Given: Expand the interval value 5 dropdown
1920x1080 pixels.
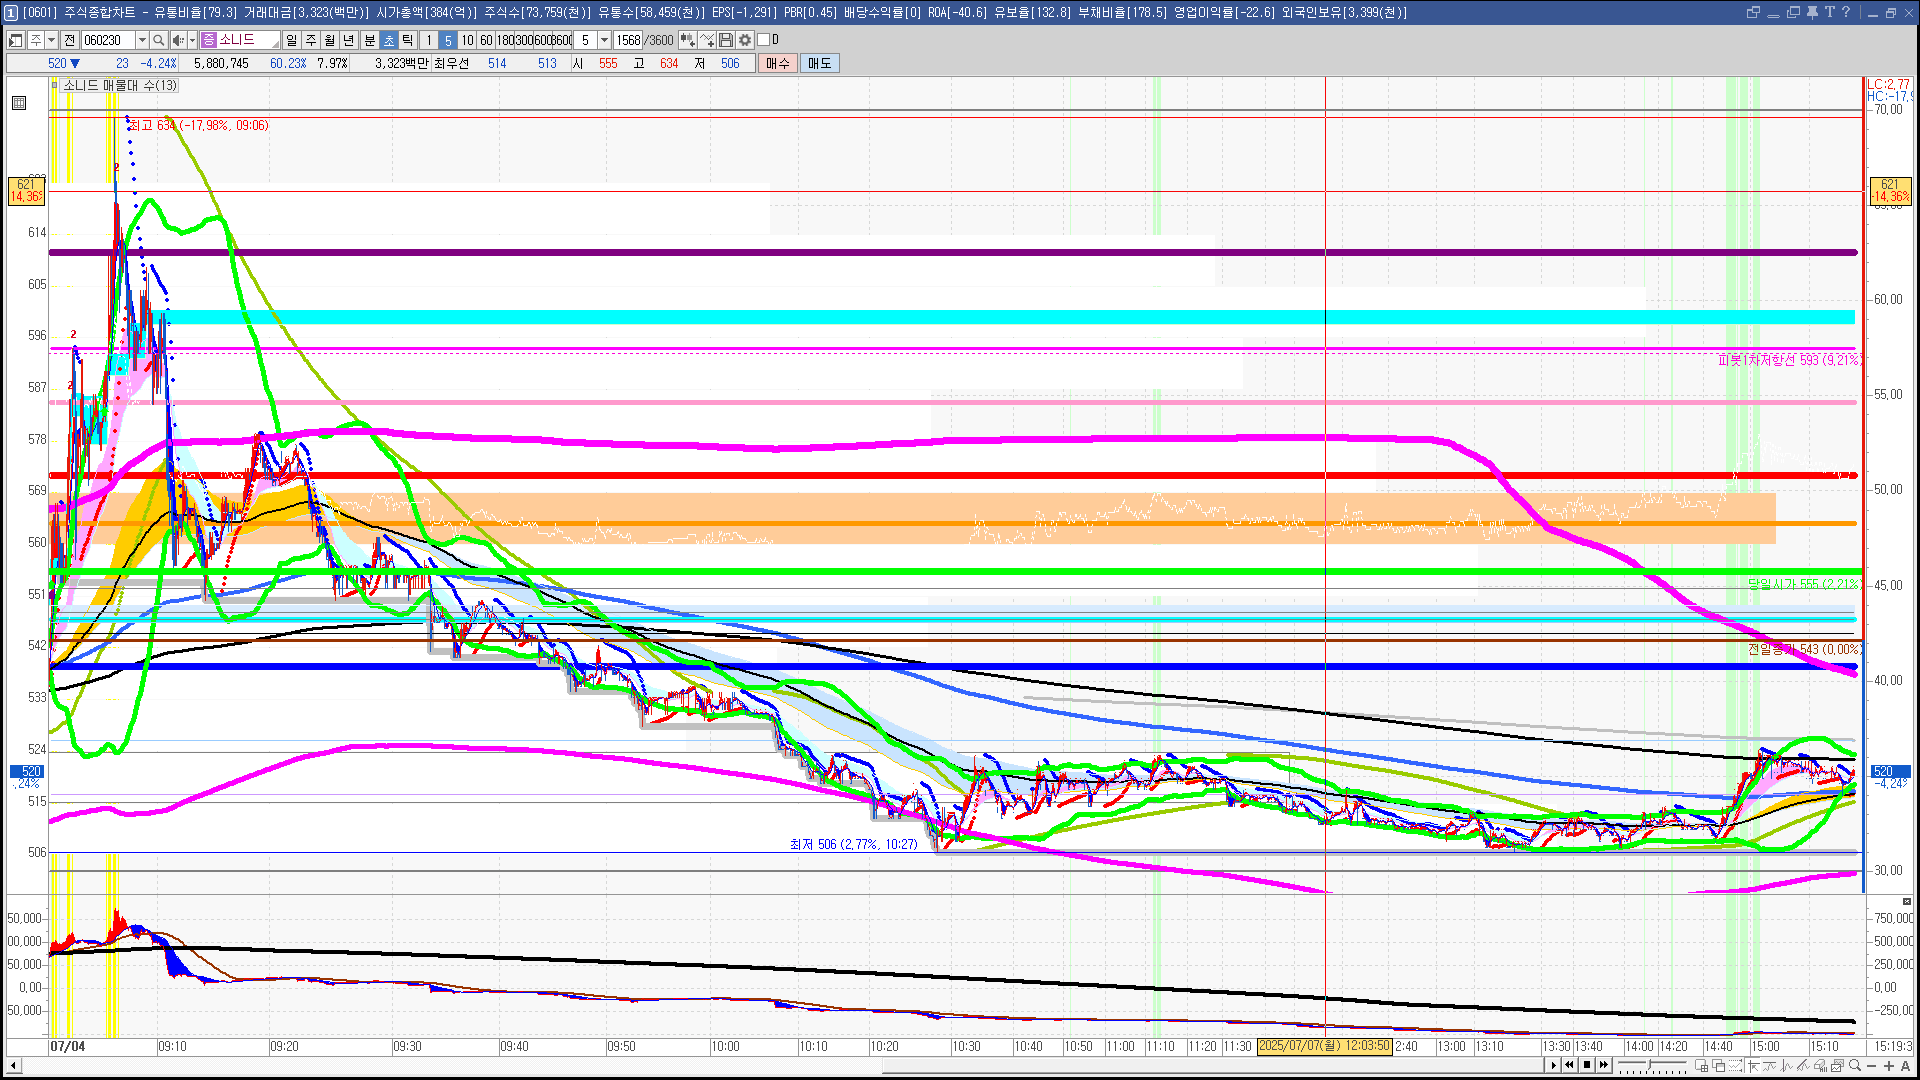Looking at the screenshot, I should point(604,40).
